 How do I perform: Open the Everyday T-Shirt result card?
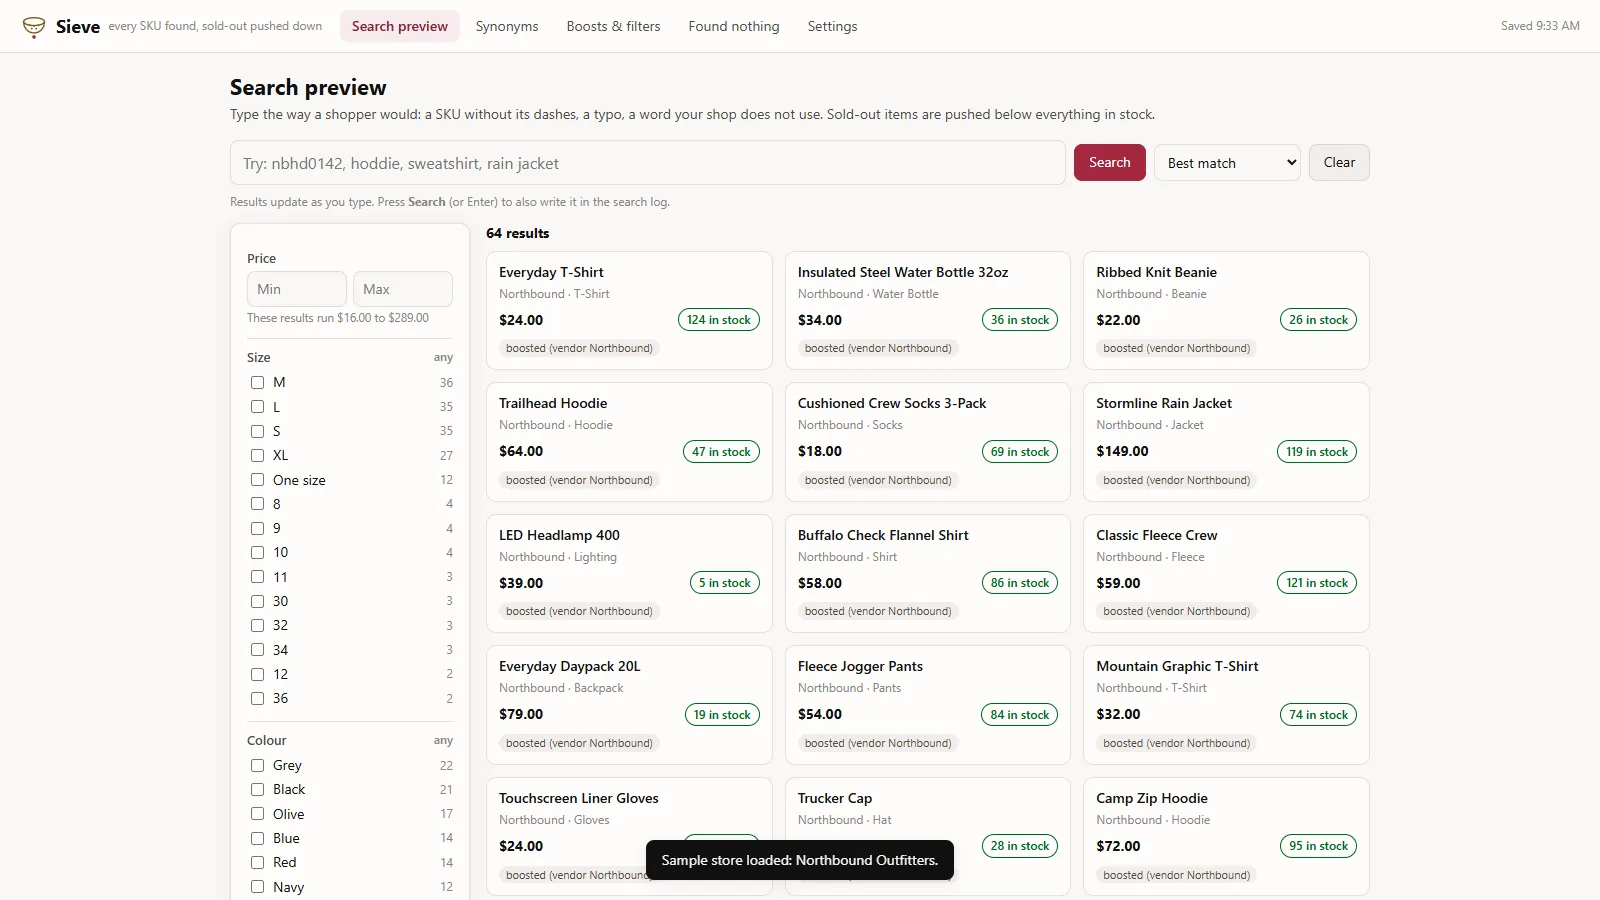coord(629,310)
